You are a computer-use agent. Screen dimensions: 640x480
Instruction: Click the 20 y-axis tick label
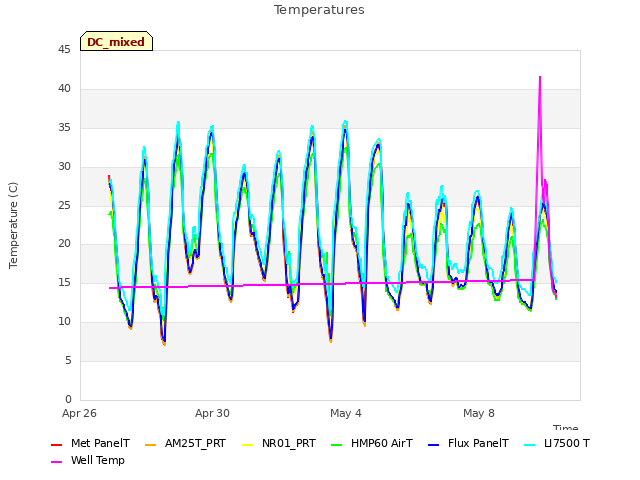[x=64, y=244]
